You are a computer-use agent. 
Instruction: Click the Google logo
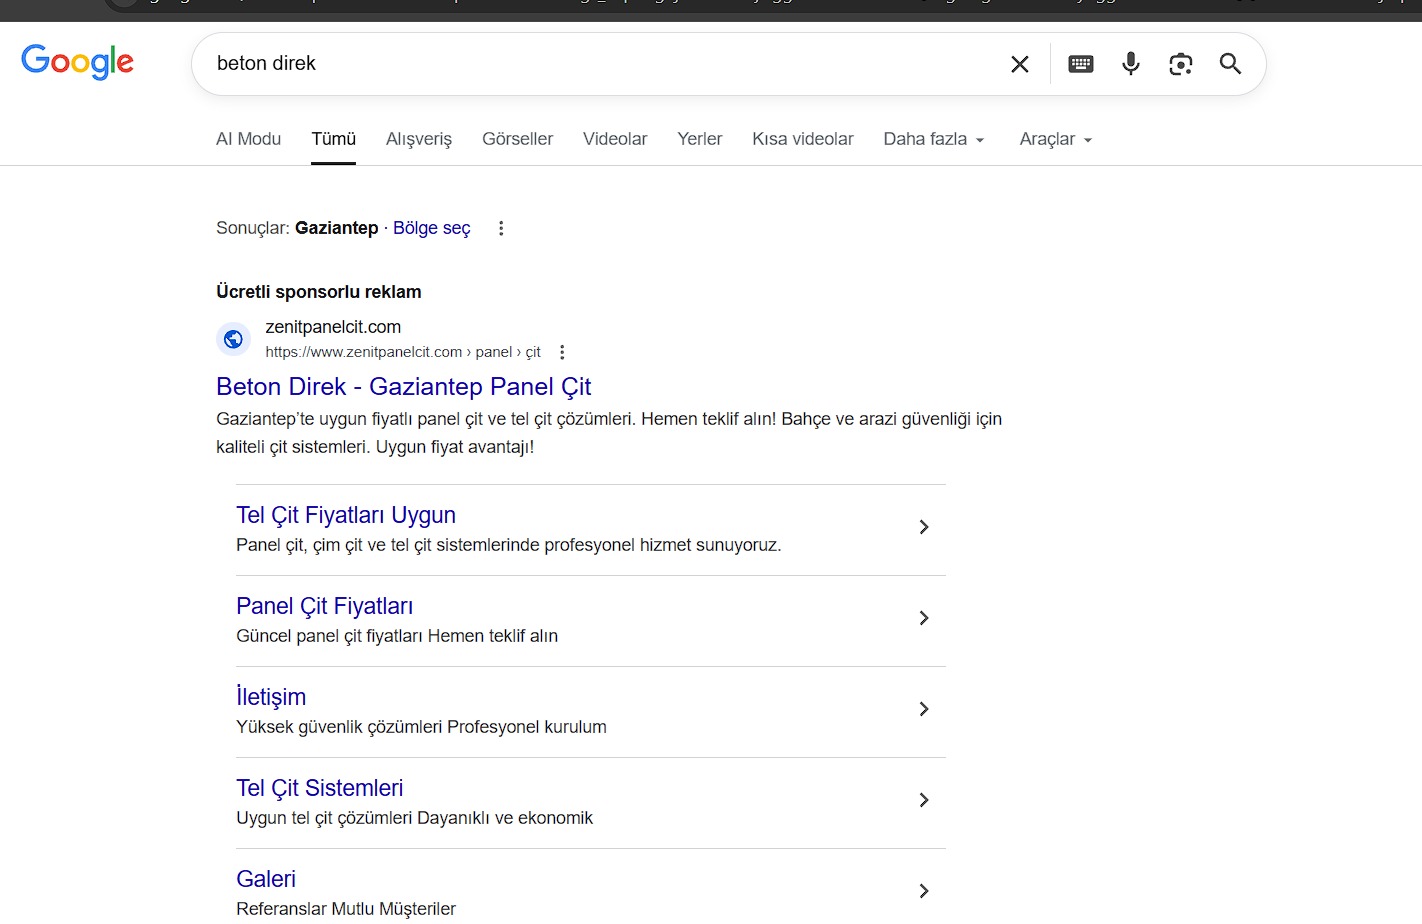click(x=77, y=62)
